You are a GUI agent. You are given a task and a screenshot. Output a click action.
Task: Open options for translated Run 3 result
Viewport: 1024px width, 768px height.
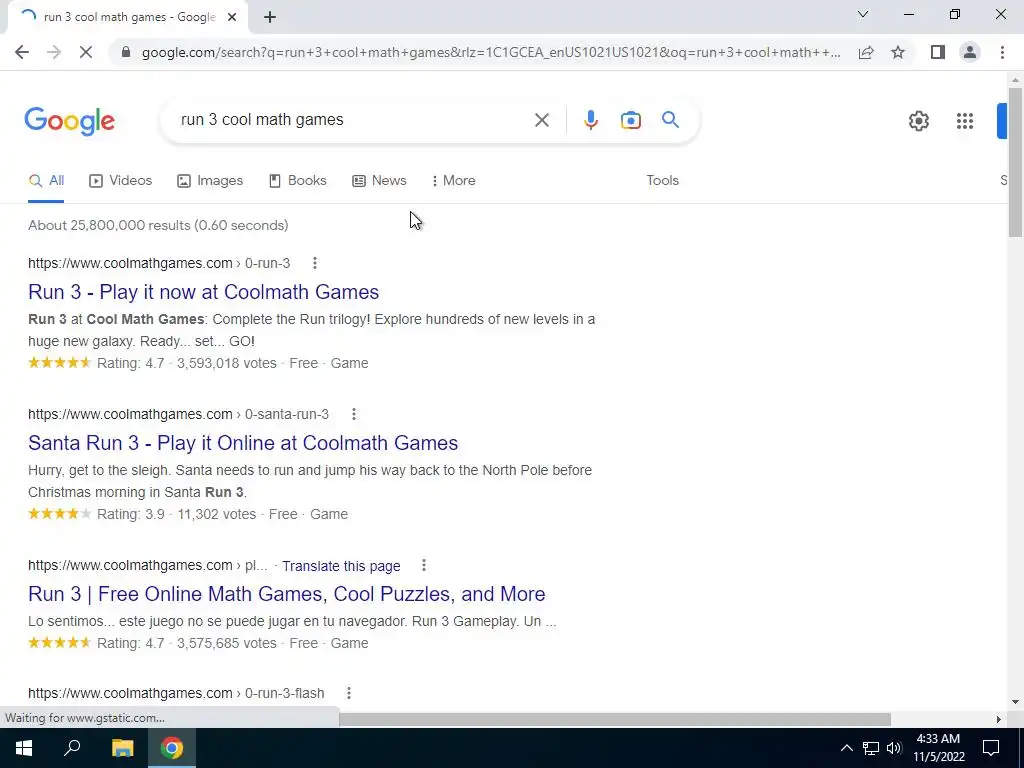pyautogui.click(x=424, y=566)
